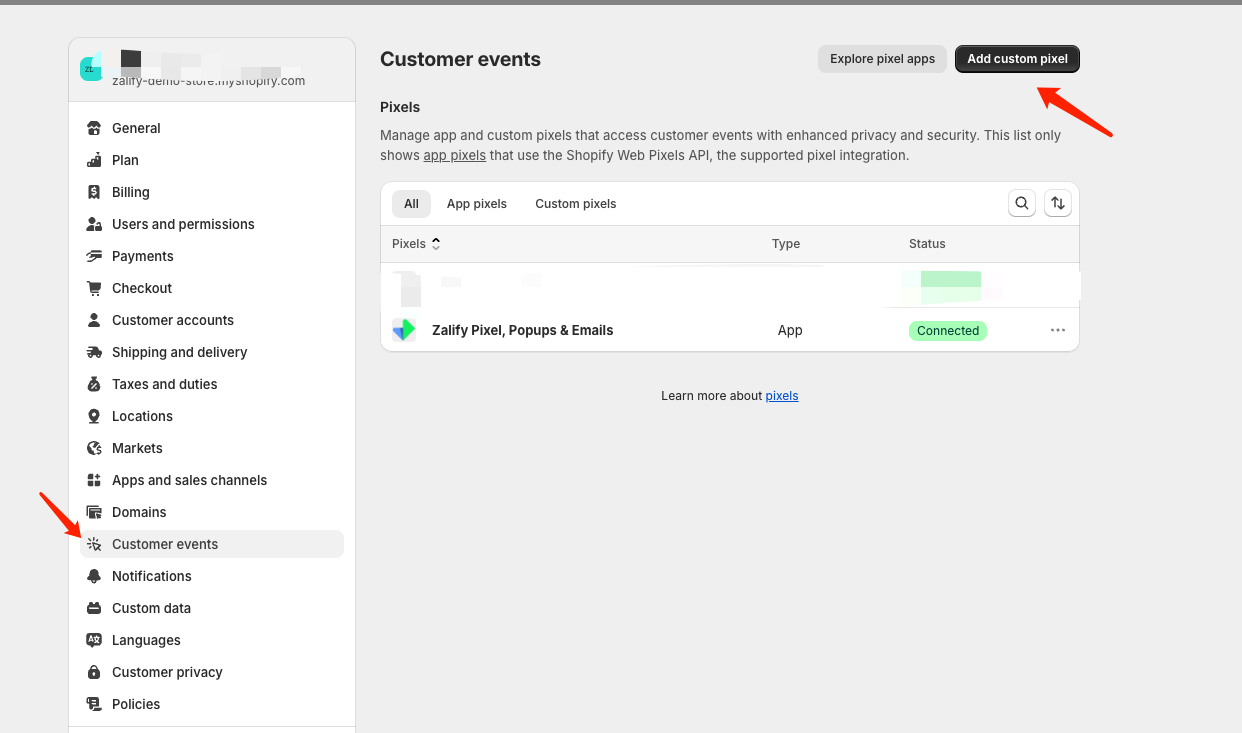Image resolution: width=1242 pixels, height=733 pixels.
Task: Open the Learn more pixels link
Action: click(x=781, y=396)
